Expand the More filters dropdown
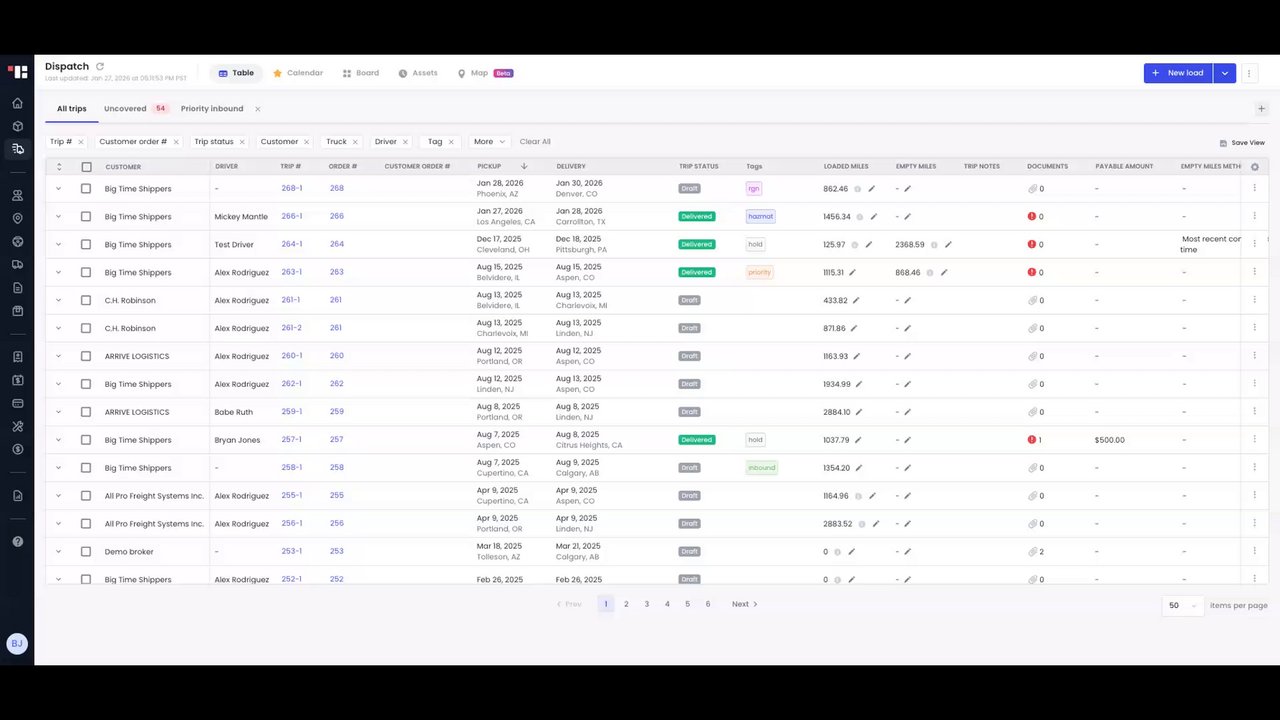Image resolution: width=1280 pixels, height=720 pixels. (x=488, y=142)
